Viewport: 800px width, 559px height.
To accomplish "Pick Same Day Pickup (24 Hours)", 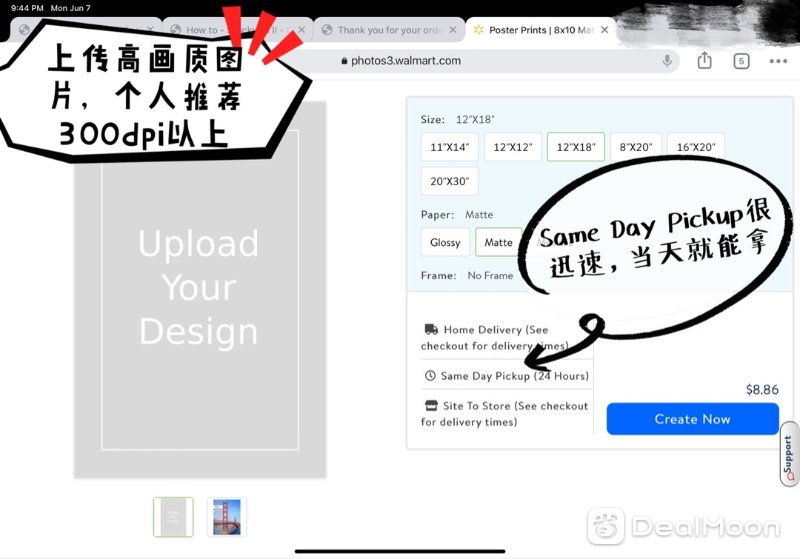I will click(x=506, y=376).
